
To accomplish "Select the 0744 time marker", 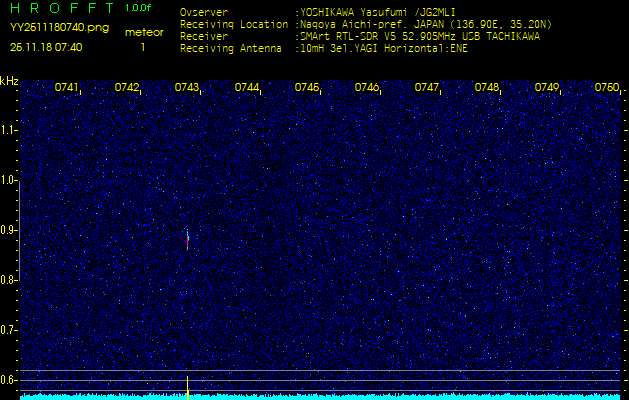I will (246, 87).
